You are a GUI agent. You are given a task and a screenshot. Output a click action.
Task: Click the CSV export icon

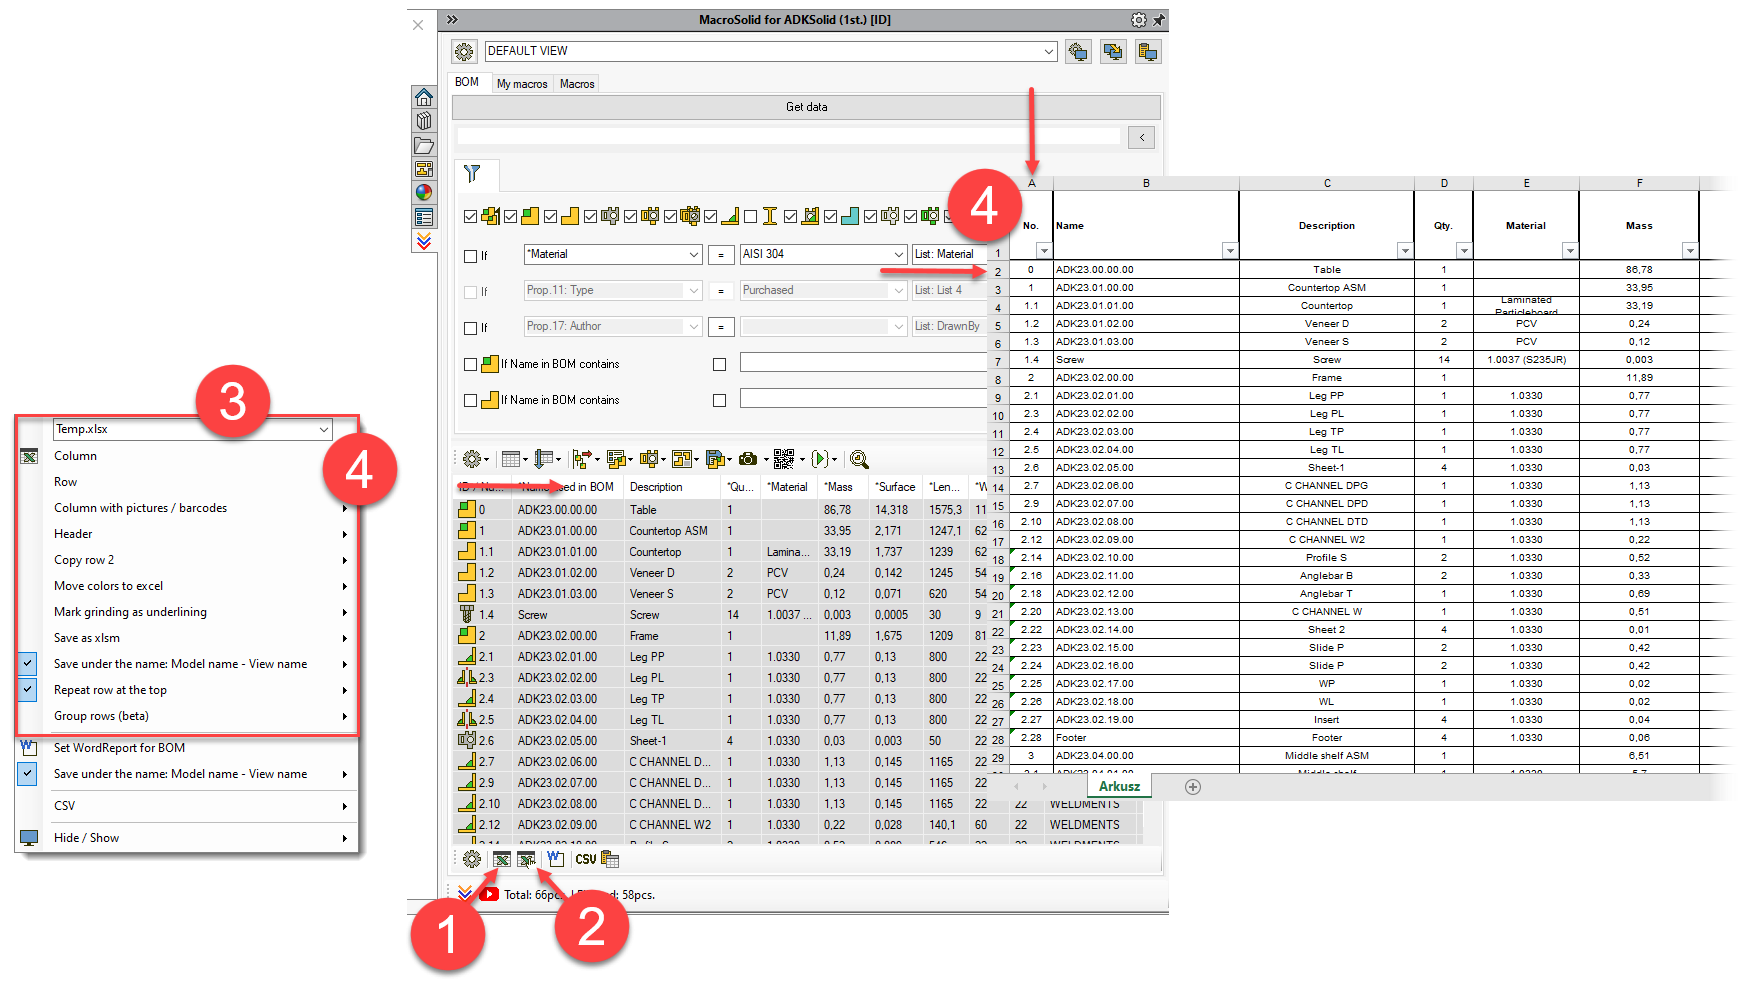[586, 859]
